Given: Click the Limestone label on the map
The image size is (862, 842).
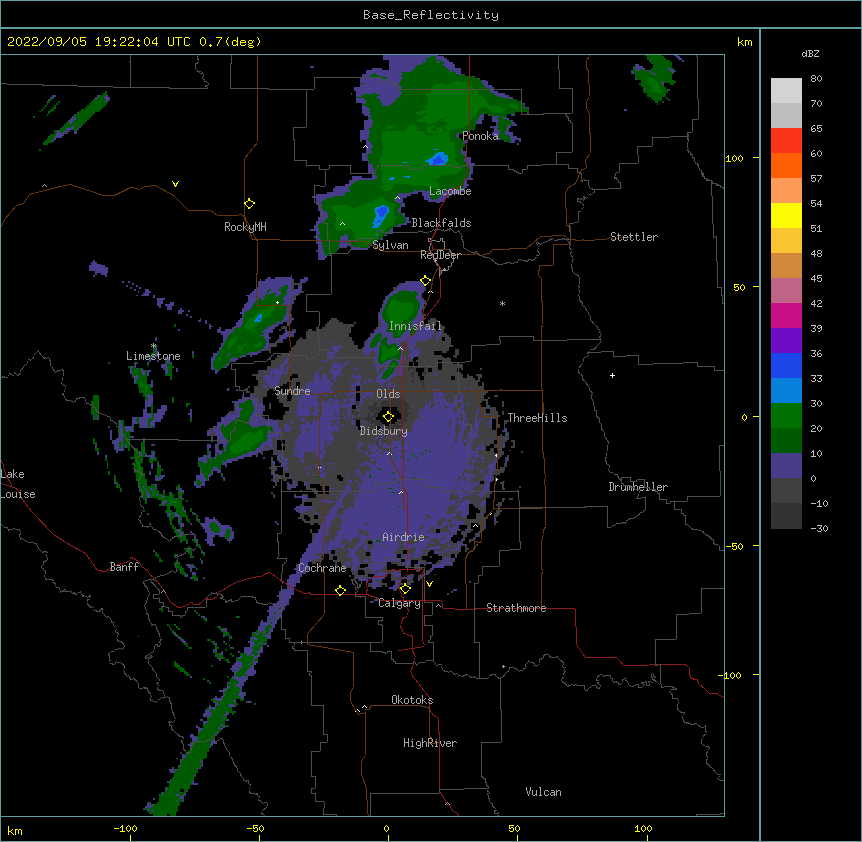Looking at the screenshot, I should [x=153, y=356].
